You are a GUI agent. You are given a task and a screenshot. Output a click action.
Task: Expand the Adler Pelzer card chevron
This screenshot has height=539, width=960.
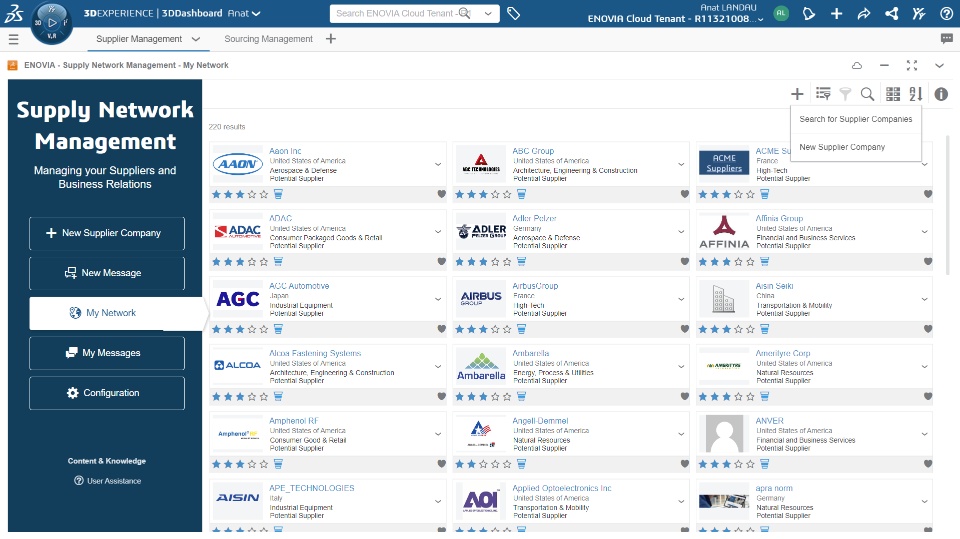(x=682, y=231)
